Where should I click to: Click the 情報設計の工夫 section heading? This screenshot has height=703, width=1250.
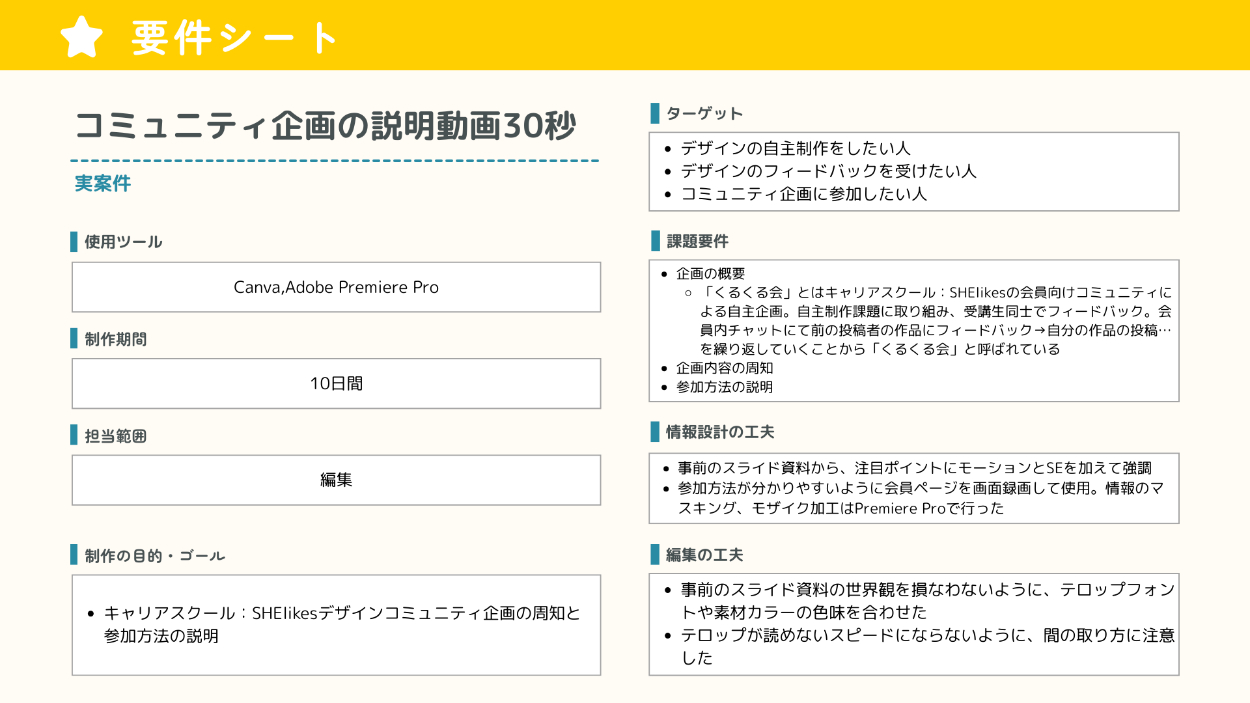[x=720, y=432]
